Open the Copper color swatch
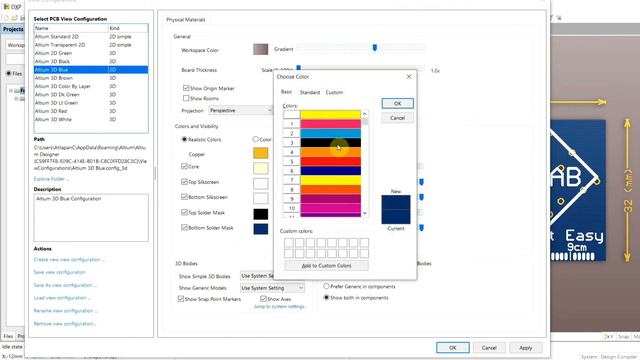Image resolution: width=640 pixels, height=360 pixels. click(260, 153)
